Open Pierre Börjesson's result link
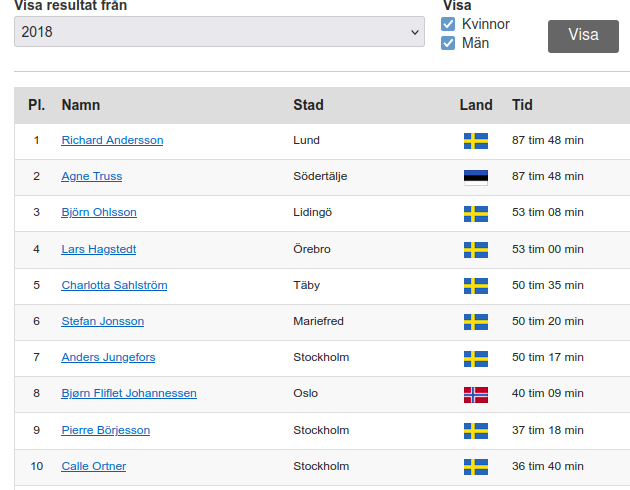630x490 pixels. [x=105, y=430]
